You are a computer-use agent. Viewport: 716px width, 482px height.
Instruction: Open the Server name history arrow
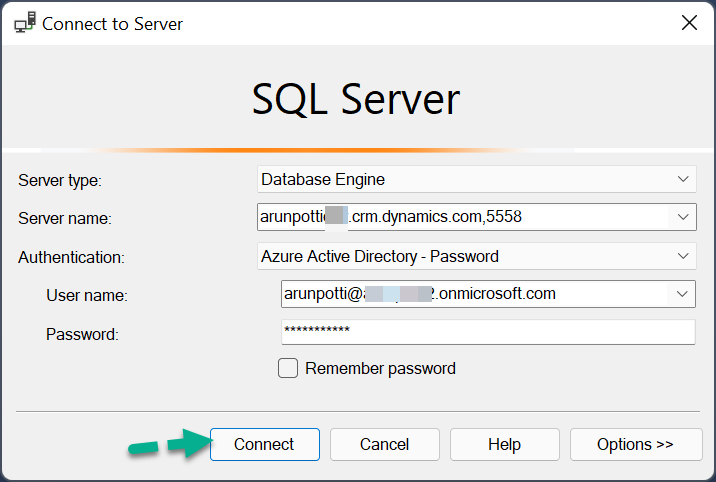(x=683, y=217)
